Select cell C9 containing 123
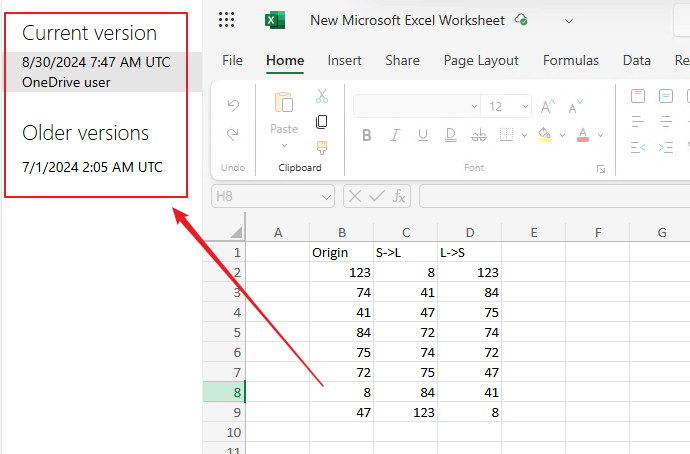 tap(405, 412)
